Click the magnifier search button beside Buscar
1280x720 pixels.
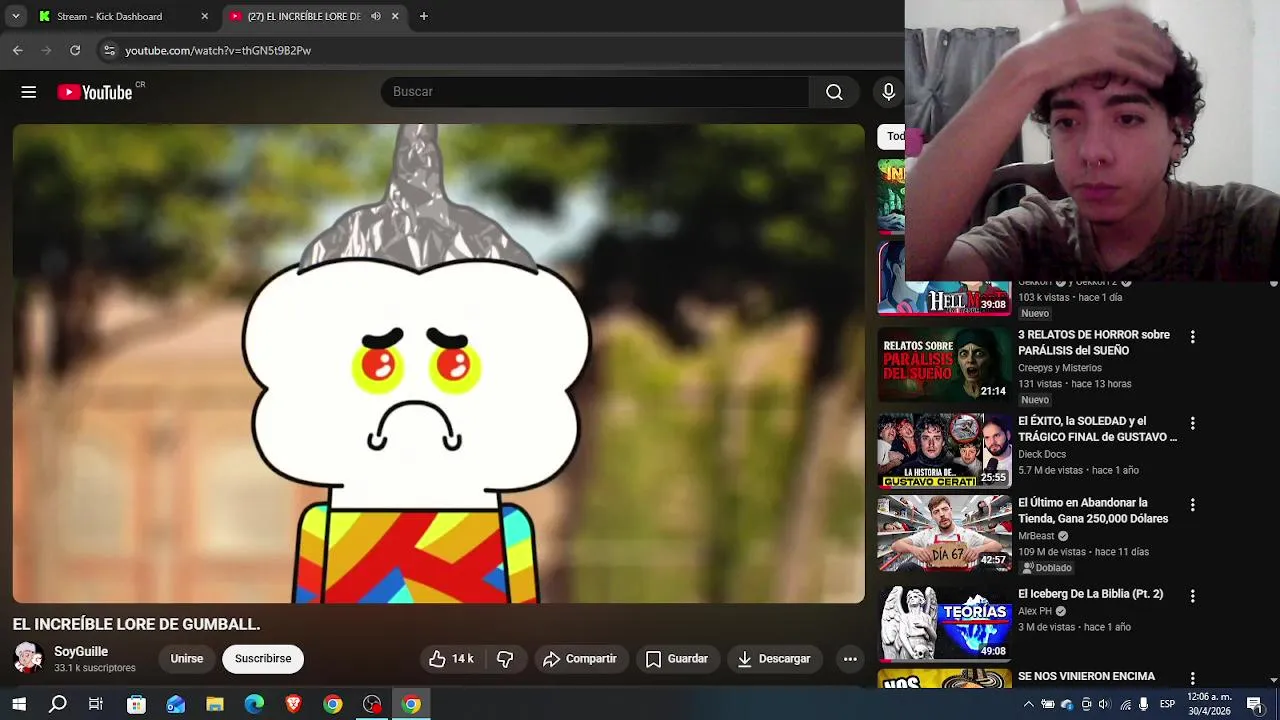[x=834, y=92]
